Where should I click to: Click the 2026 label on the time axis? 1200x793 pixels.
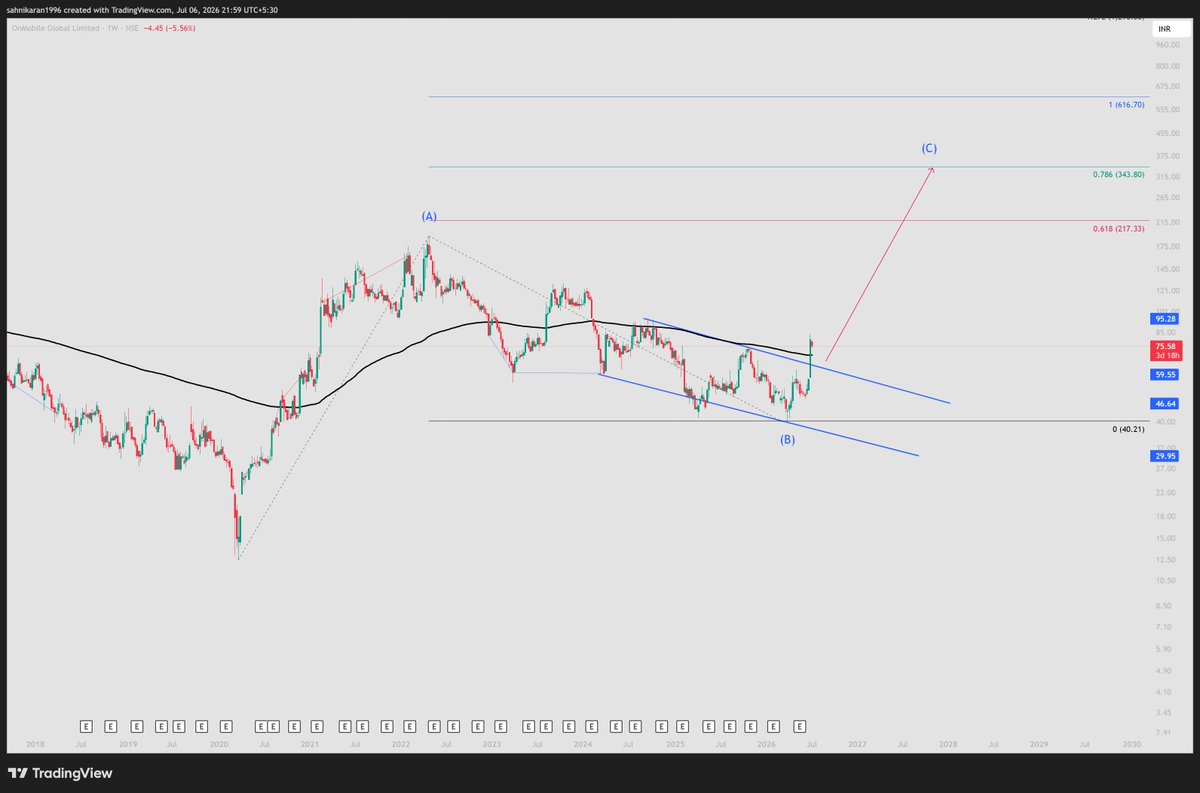click(766, 744)
